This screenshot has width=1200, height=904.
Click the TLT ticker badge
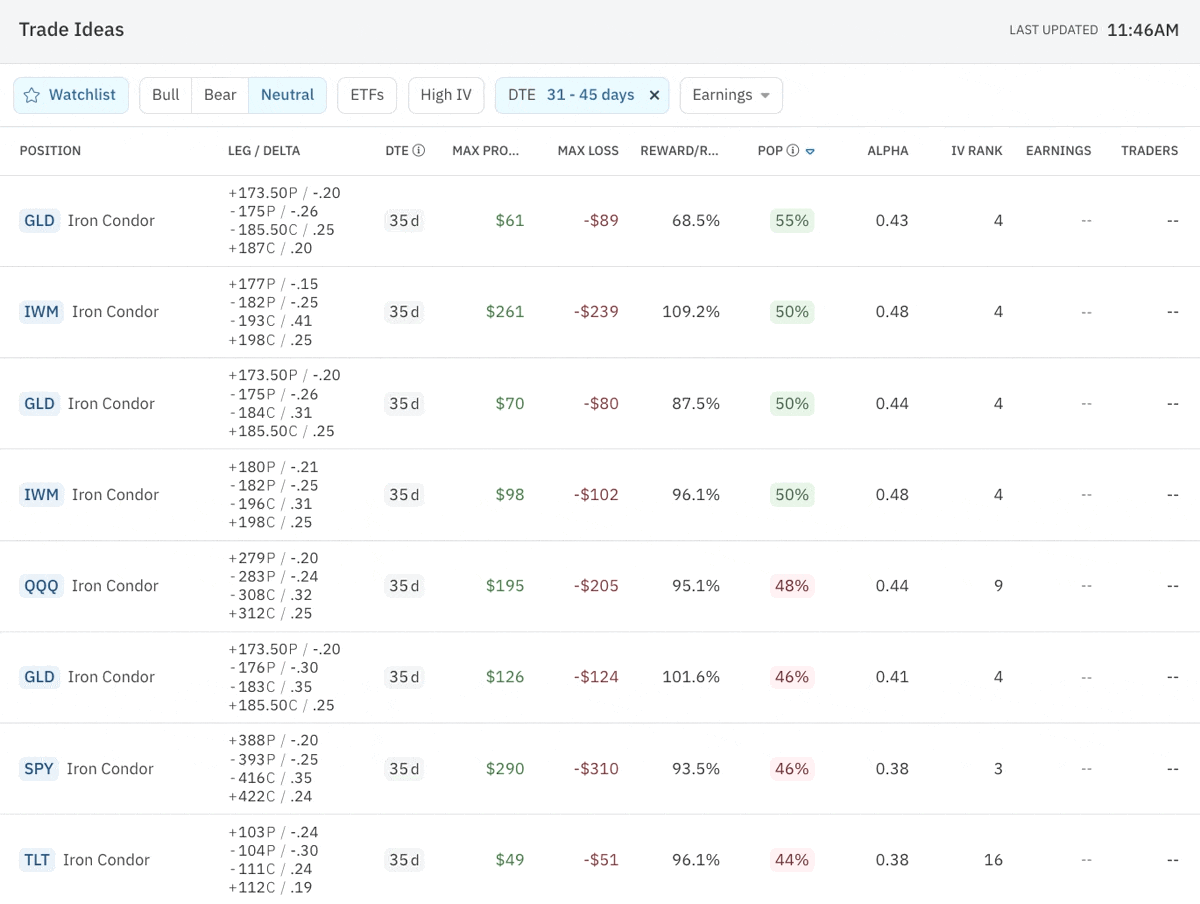coord(37,860)
